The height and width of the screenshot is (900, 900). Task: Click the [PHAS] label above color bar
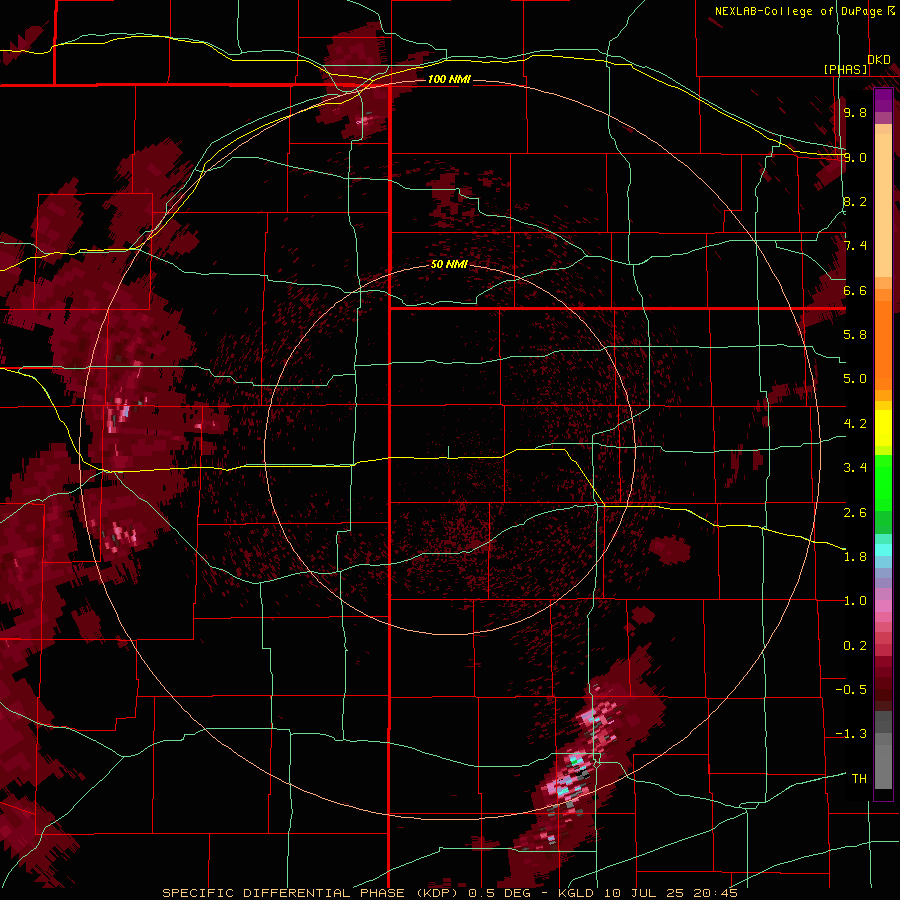845,69
